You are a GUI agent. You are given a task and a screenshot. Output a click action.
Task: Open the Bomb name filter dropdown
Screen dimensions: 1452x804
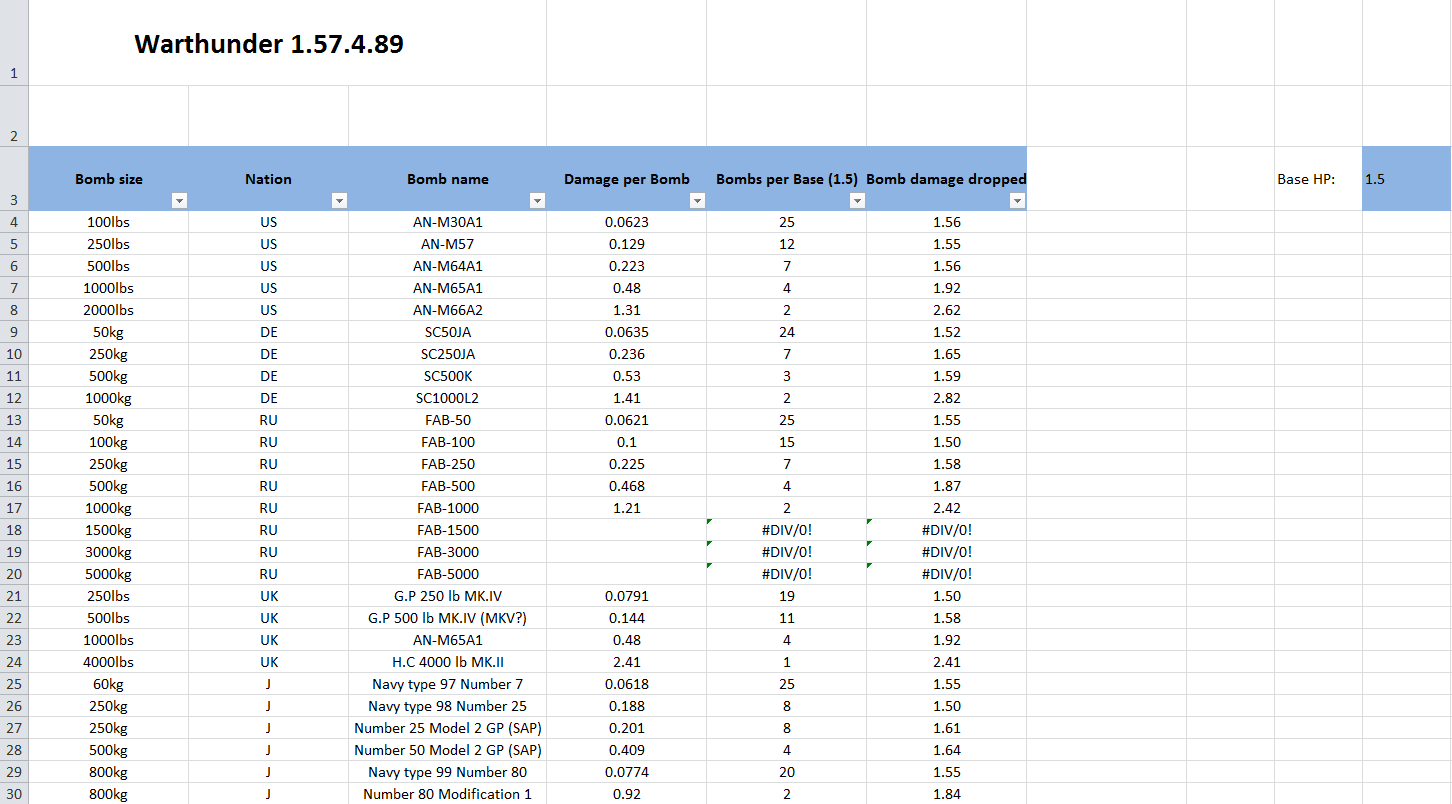(x=537, y=201)
